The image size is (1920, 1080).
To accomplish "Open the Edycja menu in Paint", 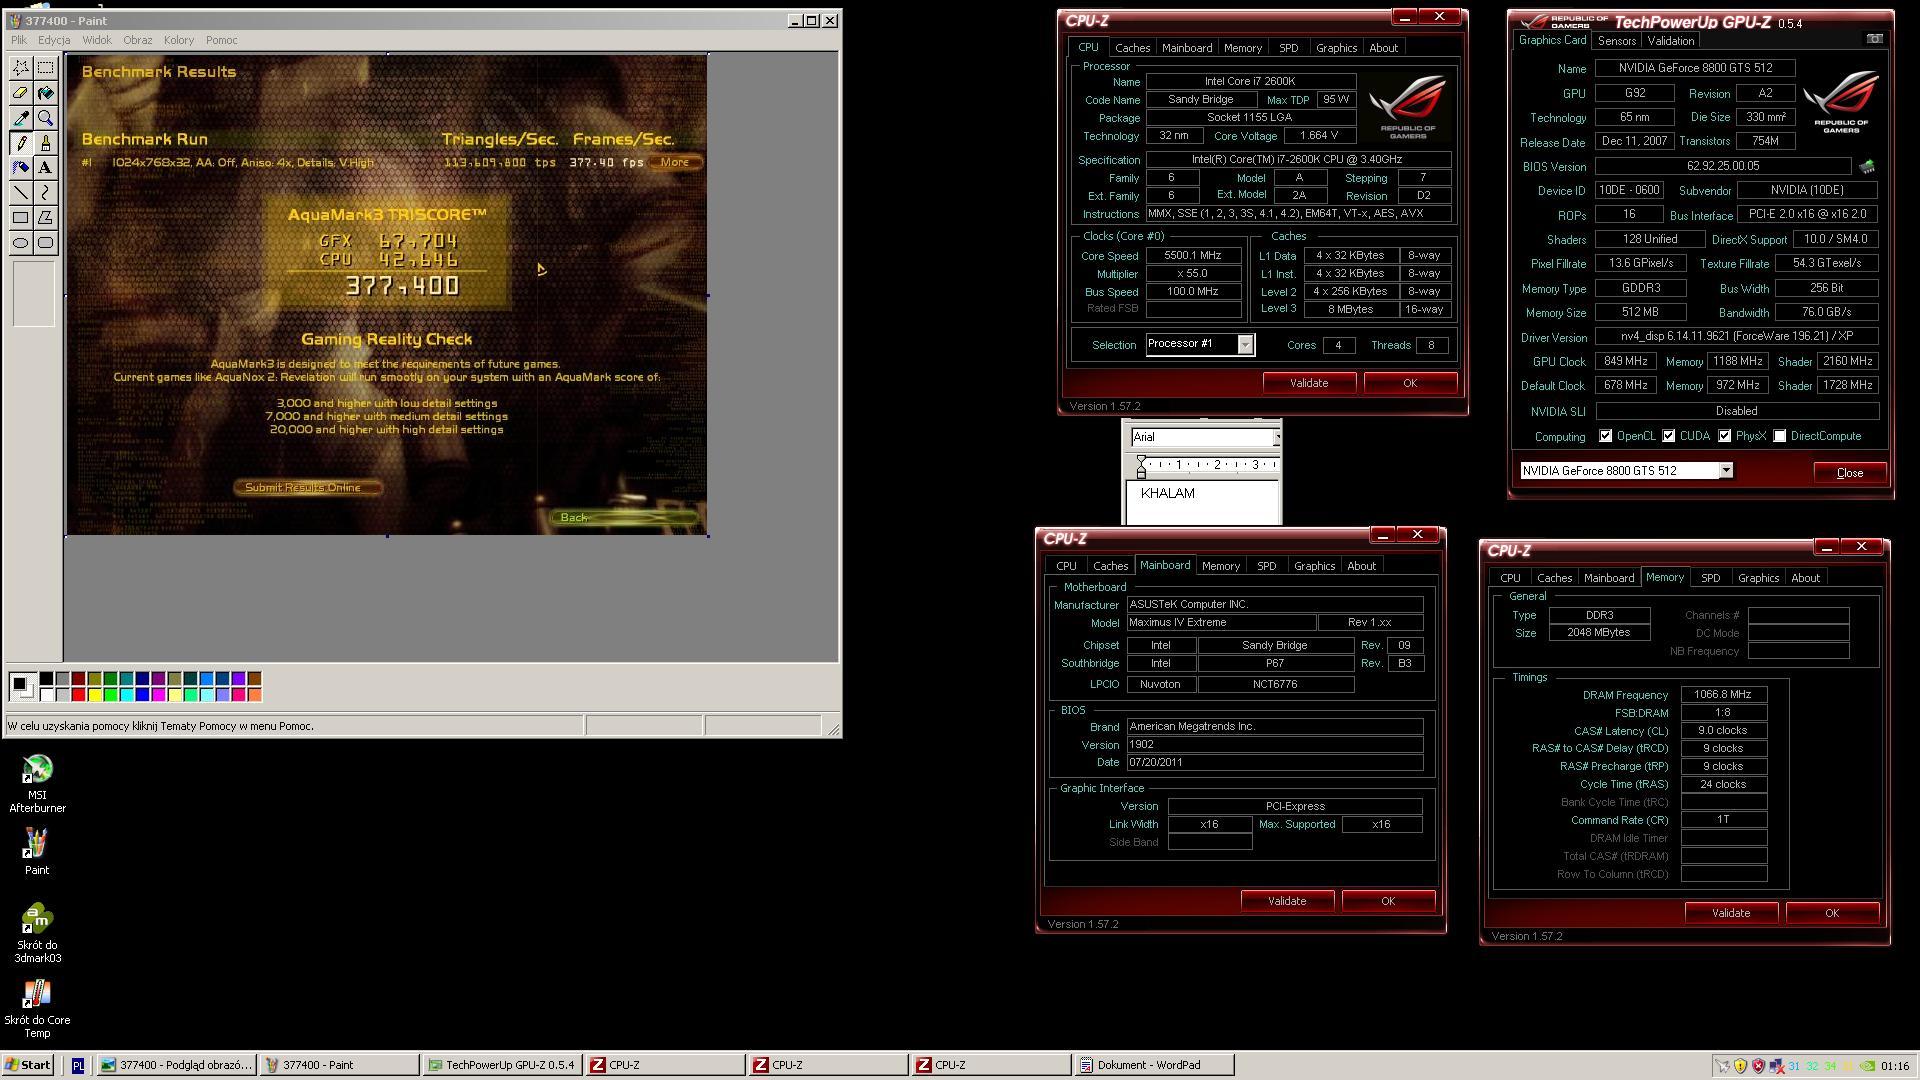I will click(54, 40).
